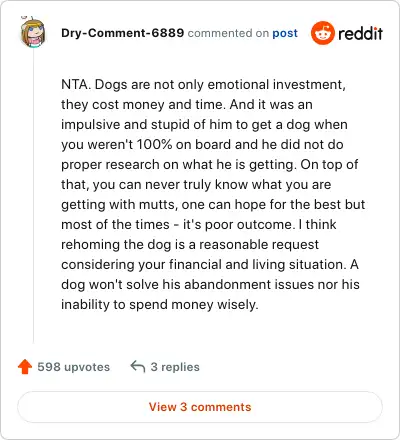Click the word 'NTA.' in the comment
The height and width of the screenshot is (440, 400).
[76, 84]
